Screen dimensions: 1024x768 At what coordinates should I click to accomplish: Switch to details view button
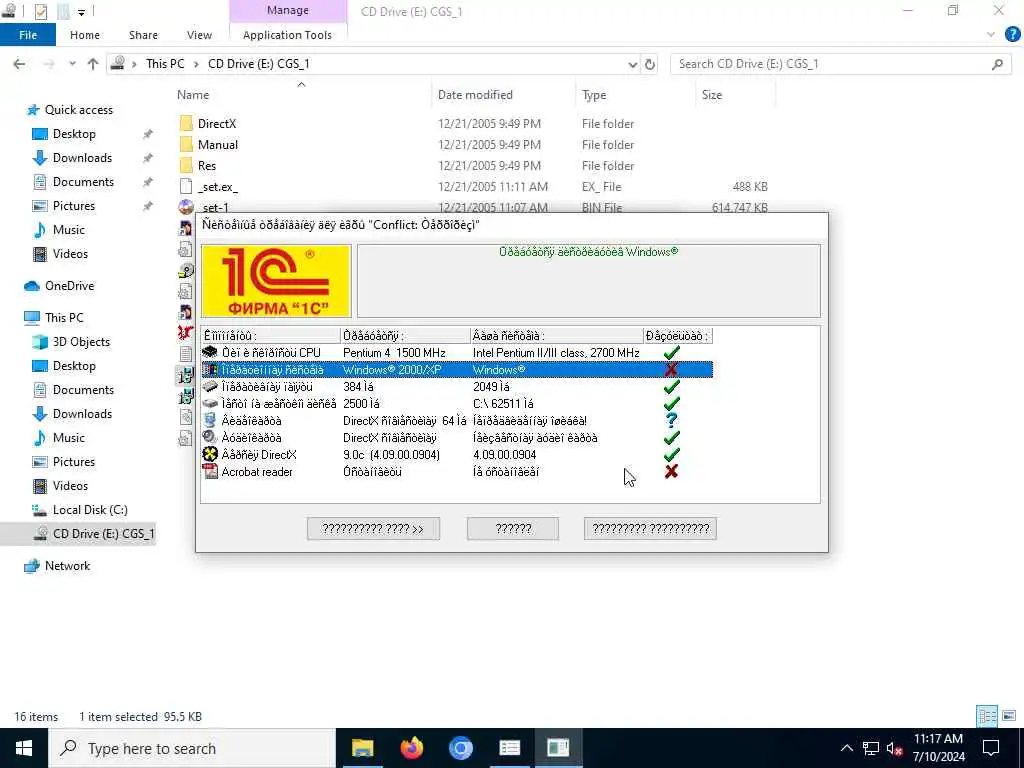tap(987, 716)
